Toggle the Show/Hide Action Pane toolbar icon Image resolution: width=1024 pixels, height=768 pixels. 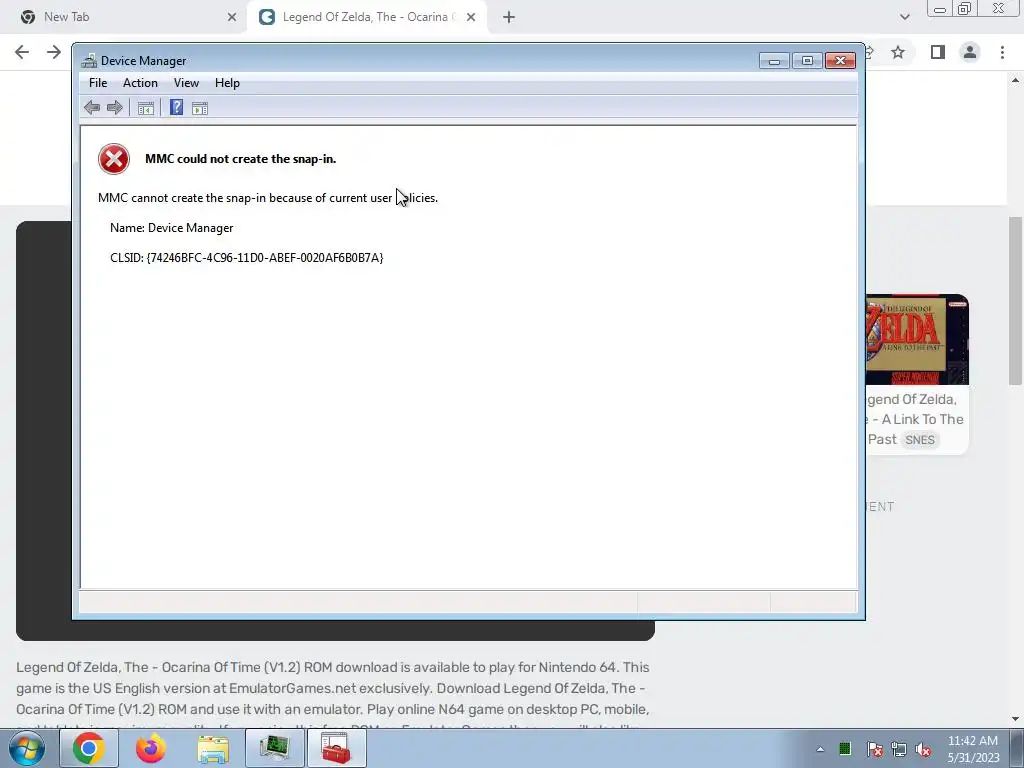click(200, 108)
